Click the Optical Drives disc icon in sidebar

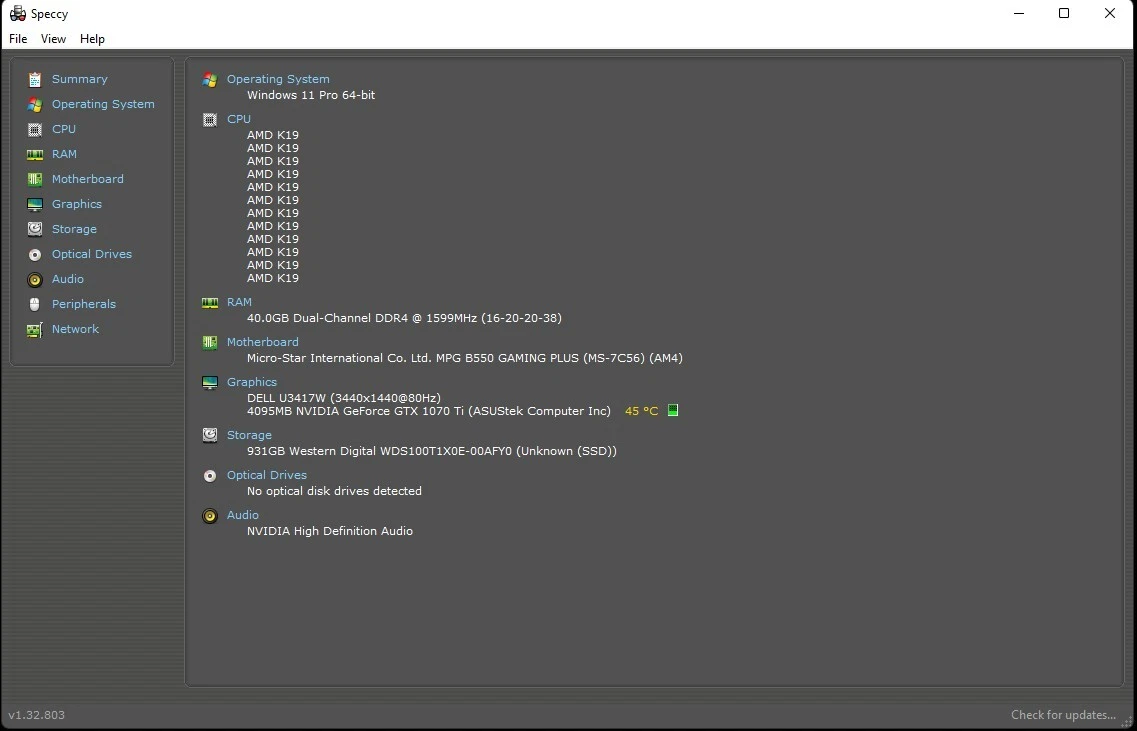35,255
